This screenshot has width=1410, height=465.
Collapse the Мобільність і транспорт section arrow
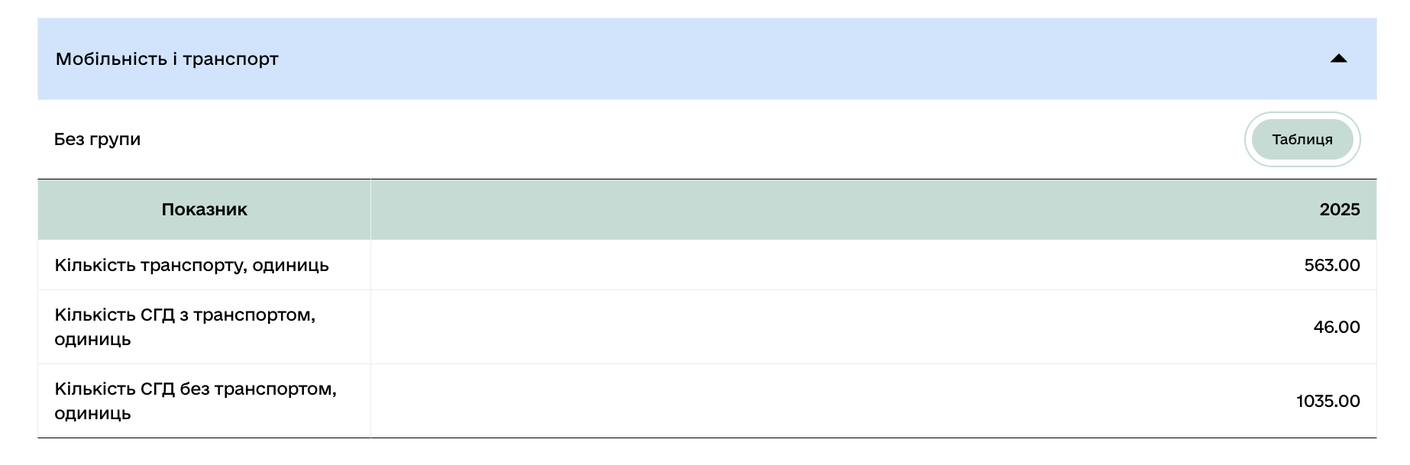coord(1338,59)
